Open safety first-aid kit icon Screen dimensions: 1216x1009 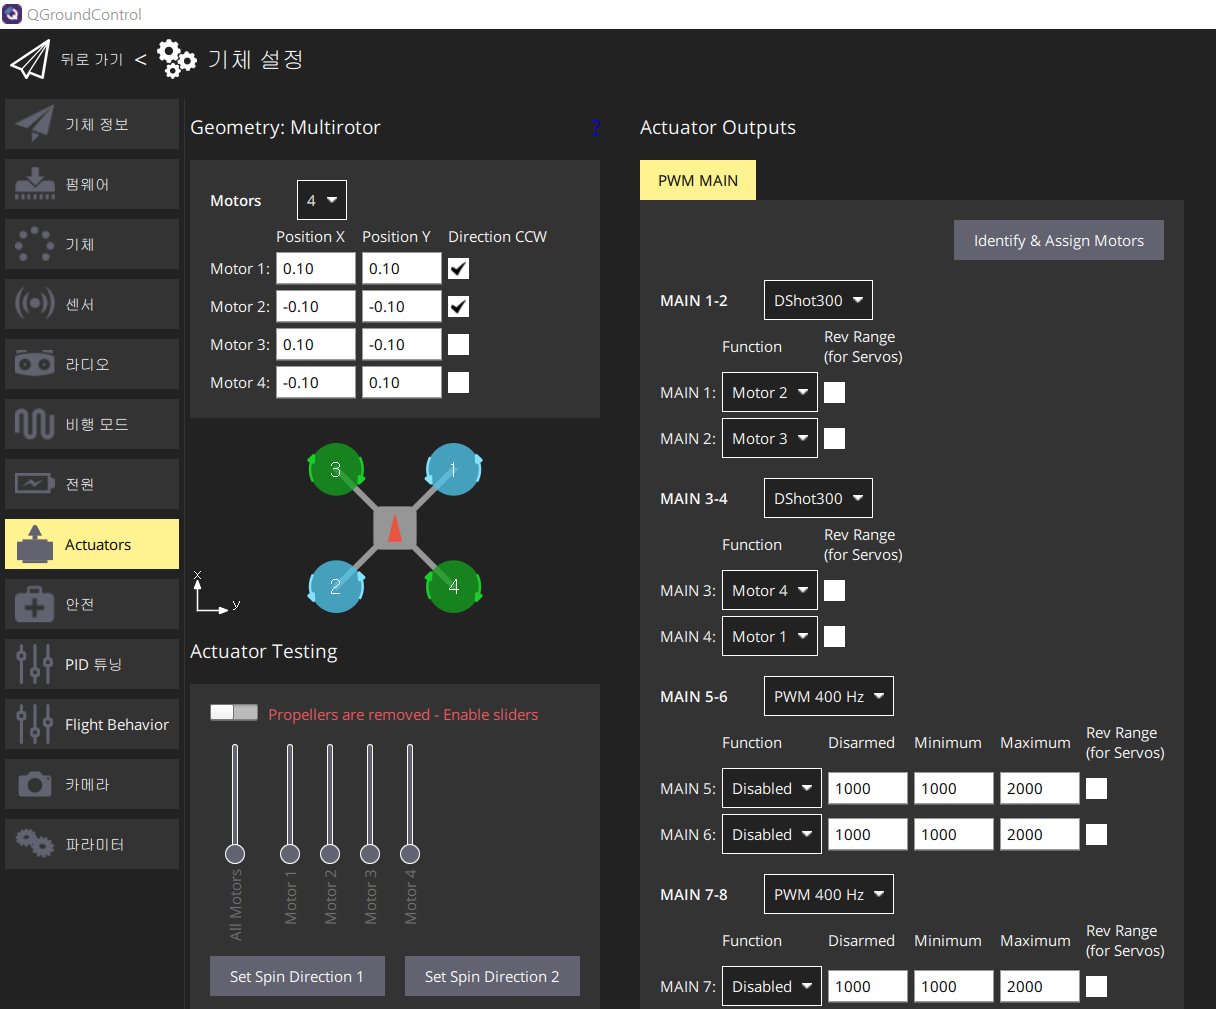coord(35,604)
